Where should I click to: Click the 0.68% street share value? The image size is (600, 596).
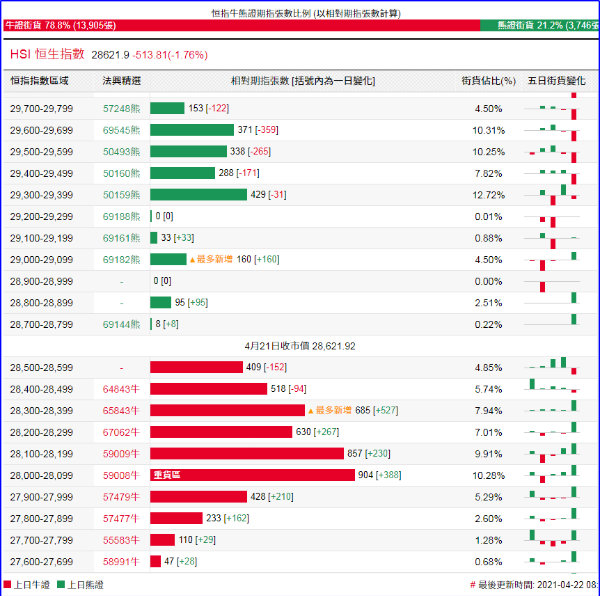tap(489, 562)
